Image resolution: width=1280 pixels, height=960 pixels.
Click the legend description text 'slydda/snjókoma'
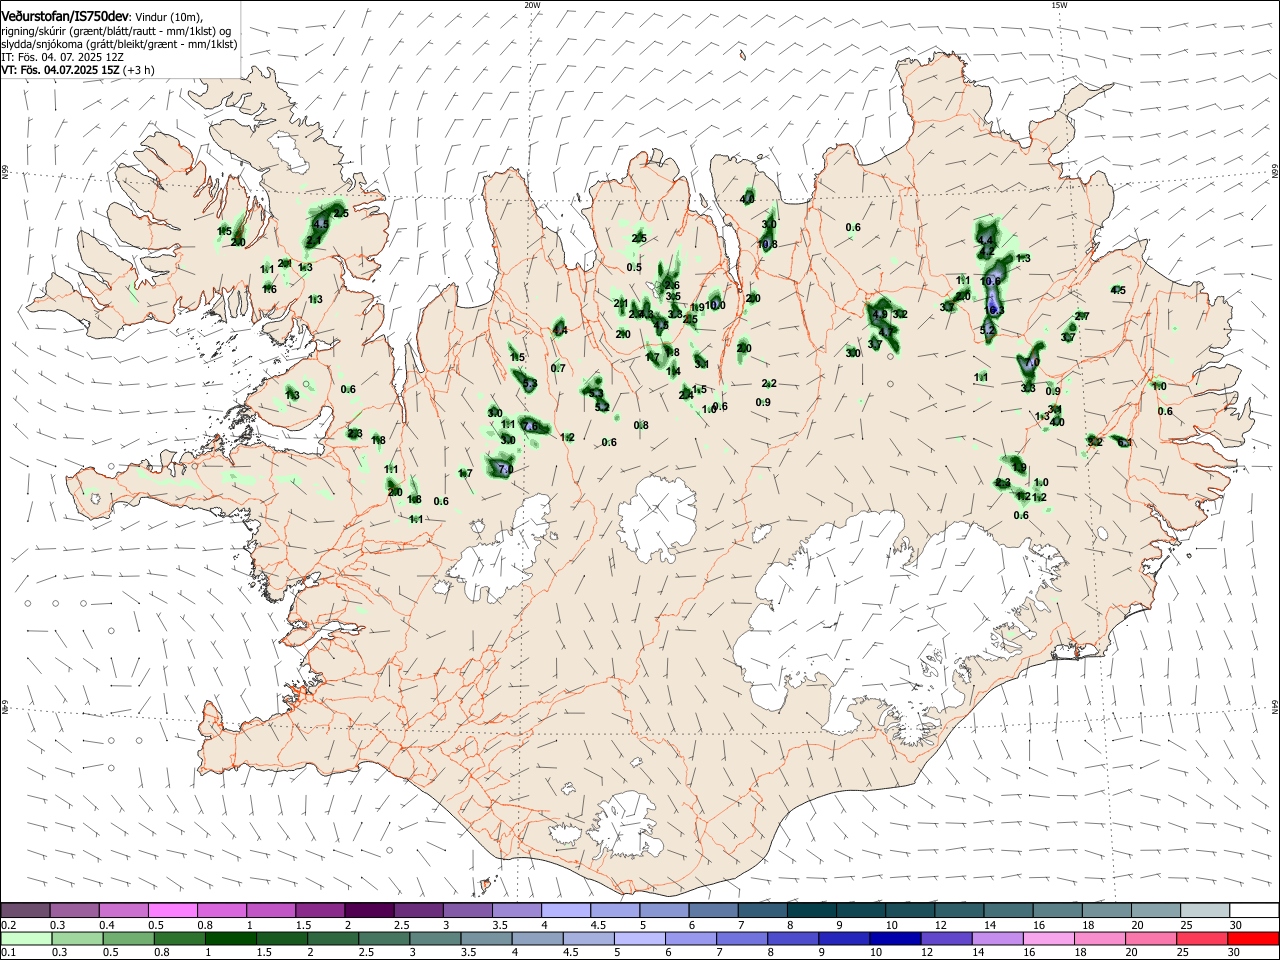tap(43, 44)
